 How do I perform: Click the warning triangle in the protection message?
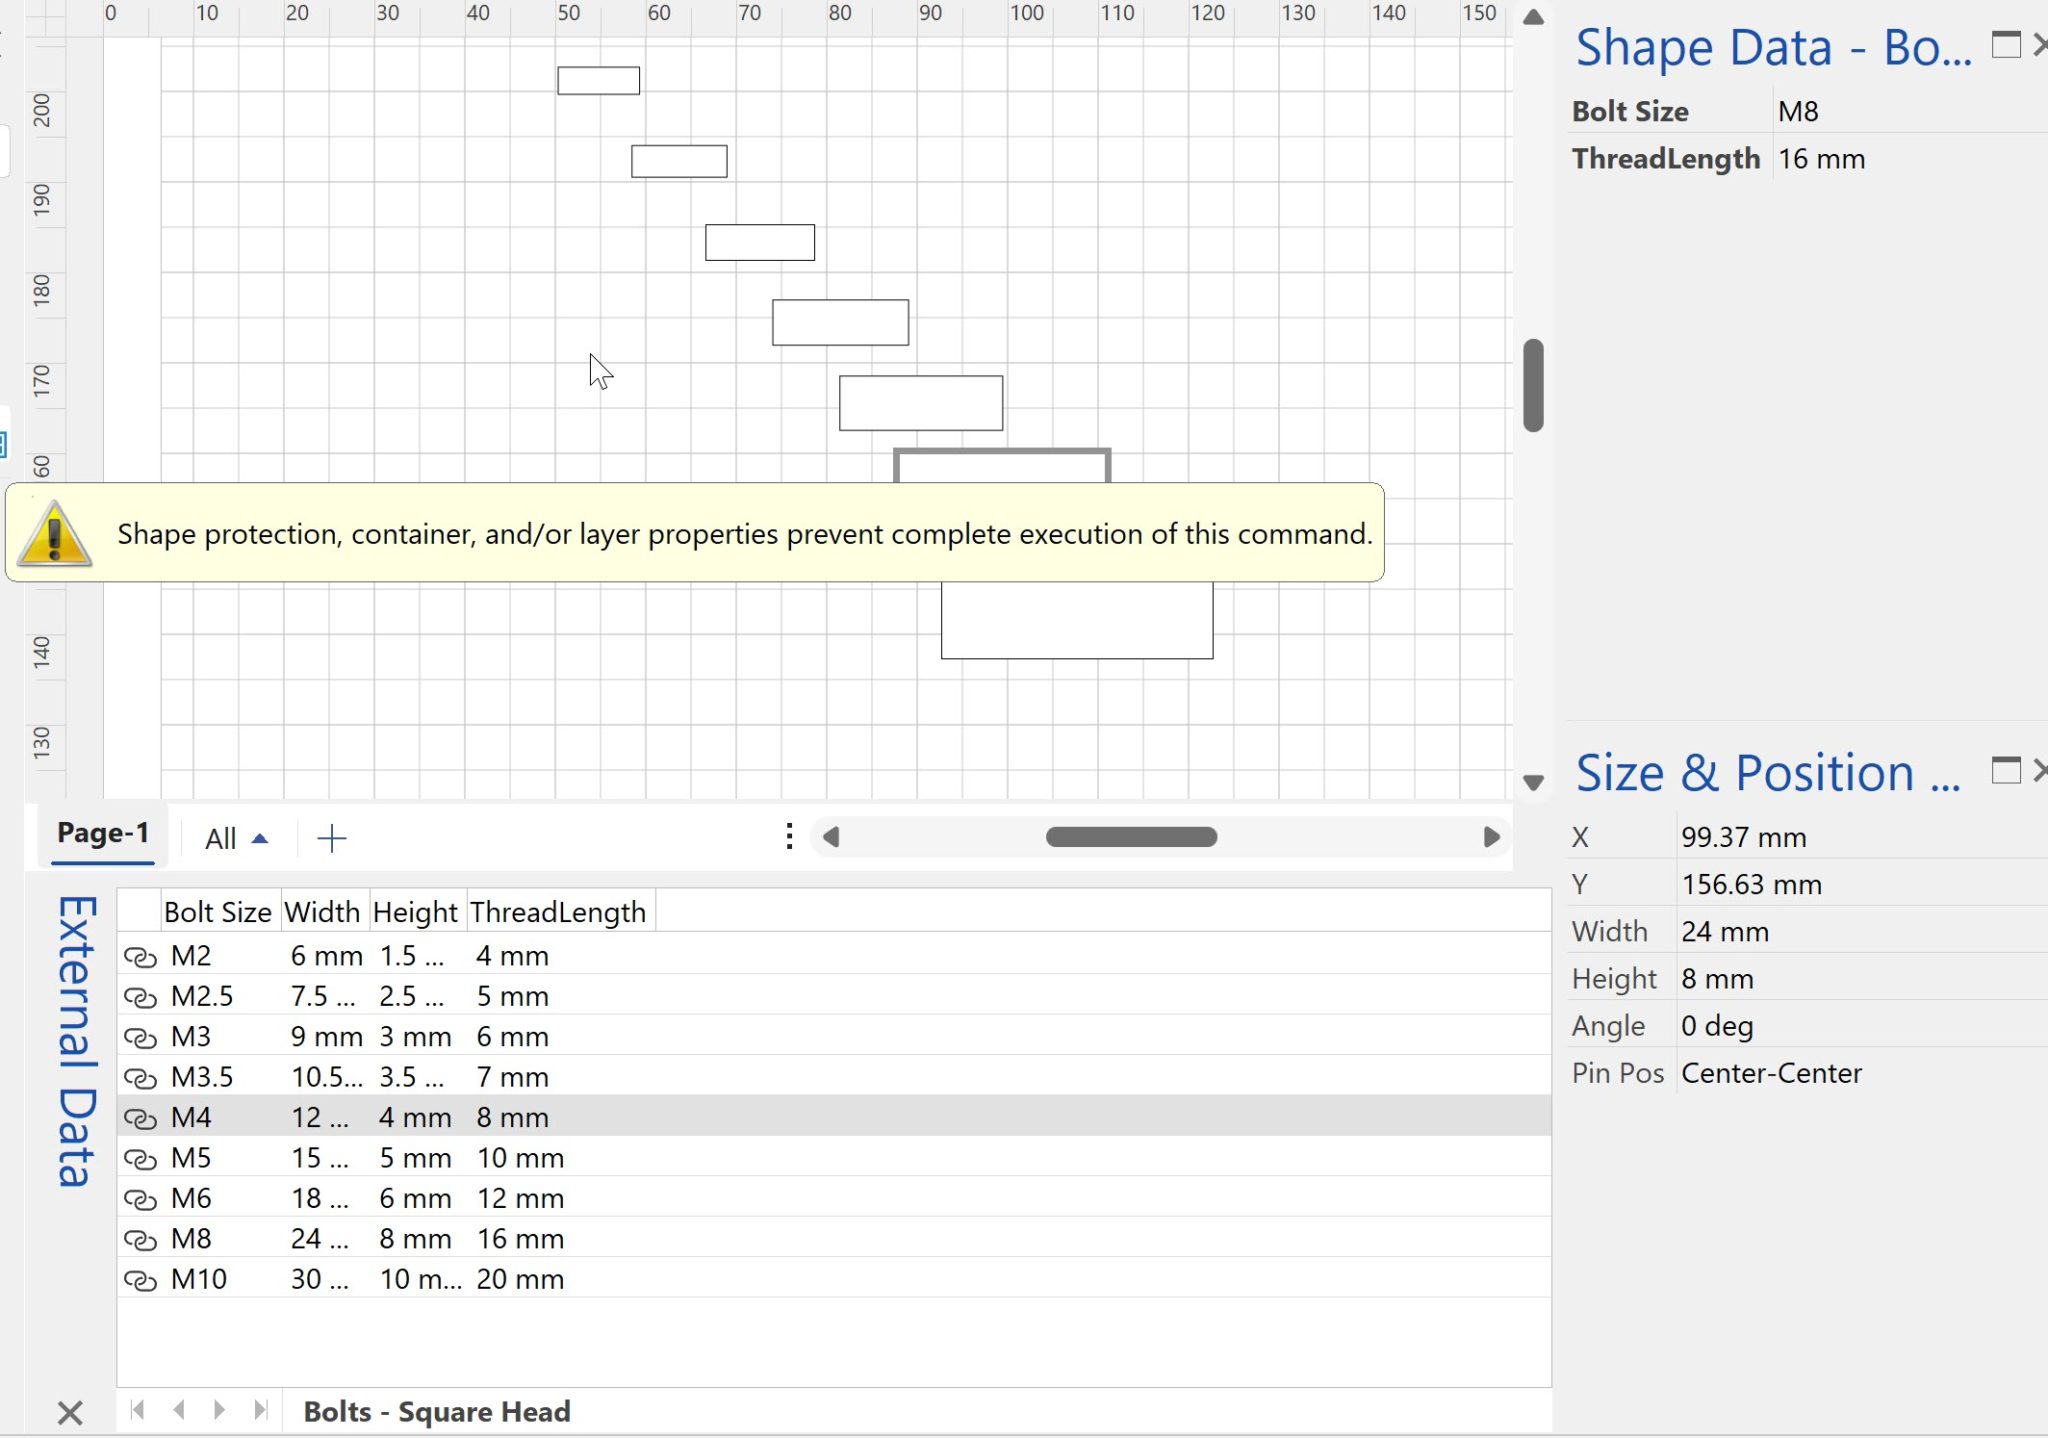point(55,535)
